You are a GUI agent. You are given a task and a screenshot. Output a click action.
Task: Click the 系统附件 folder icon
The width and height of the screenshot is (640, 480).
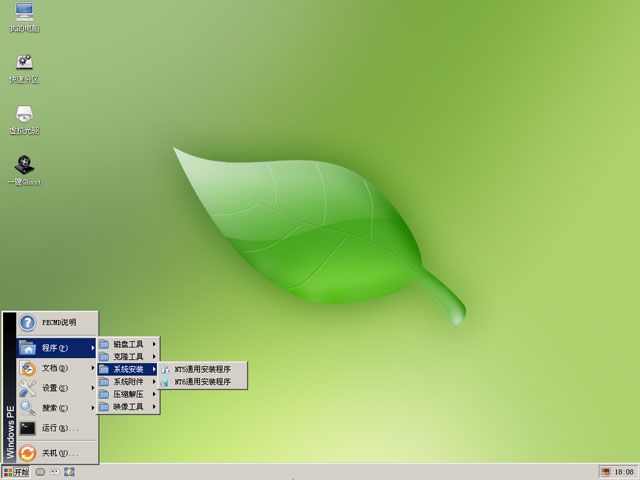tap(104, 382)
